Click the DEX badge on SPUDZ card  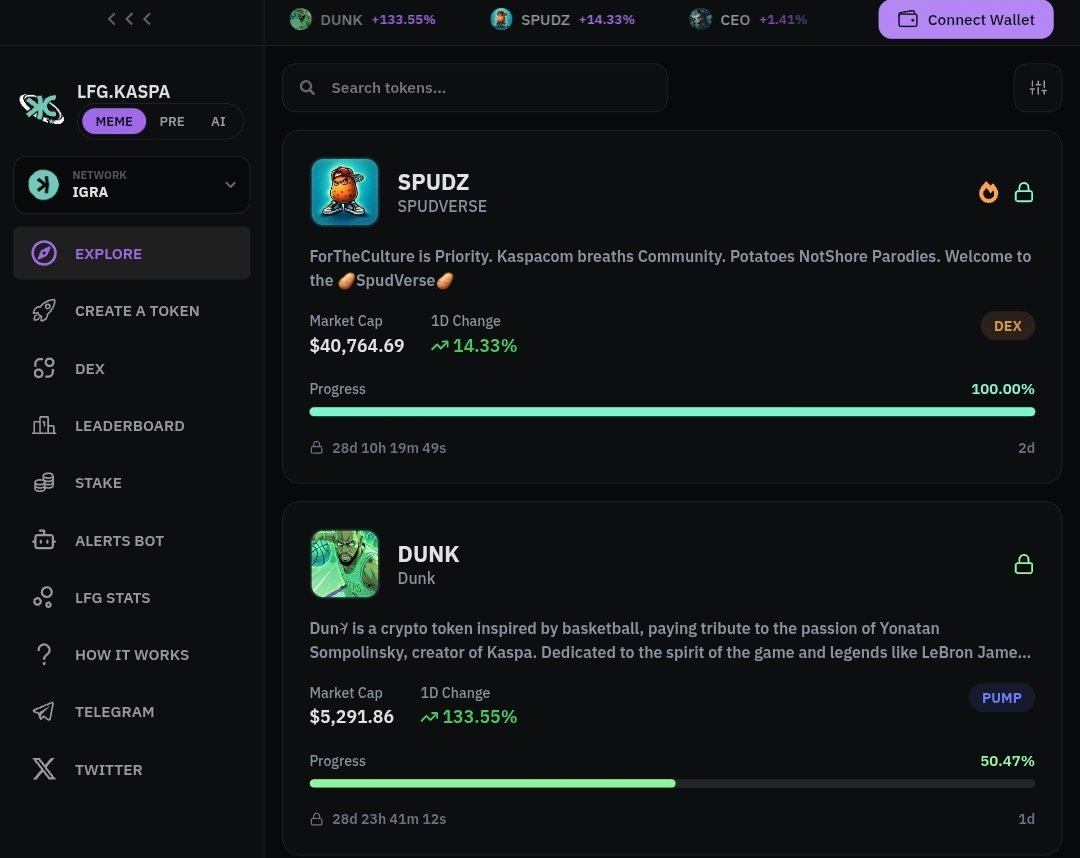pyautogui.click(x=1008, y=326)
